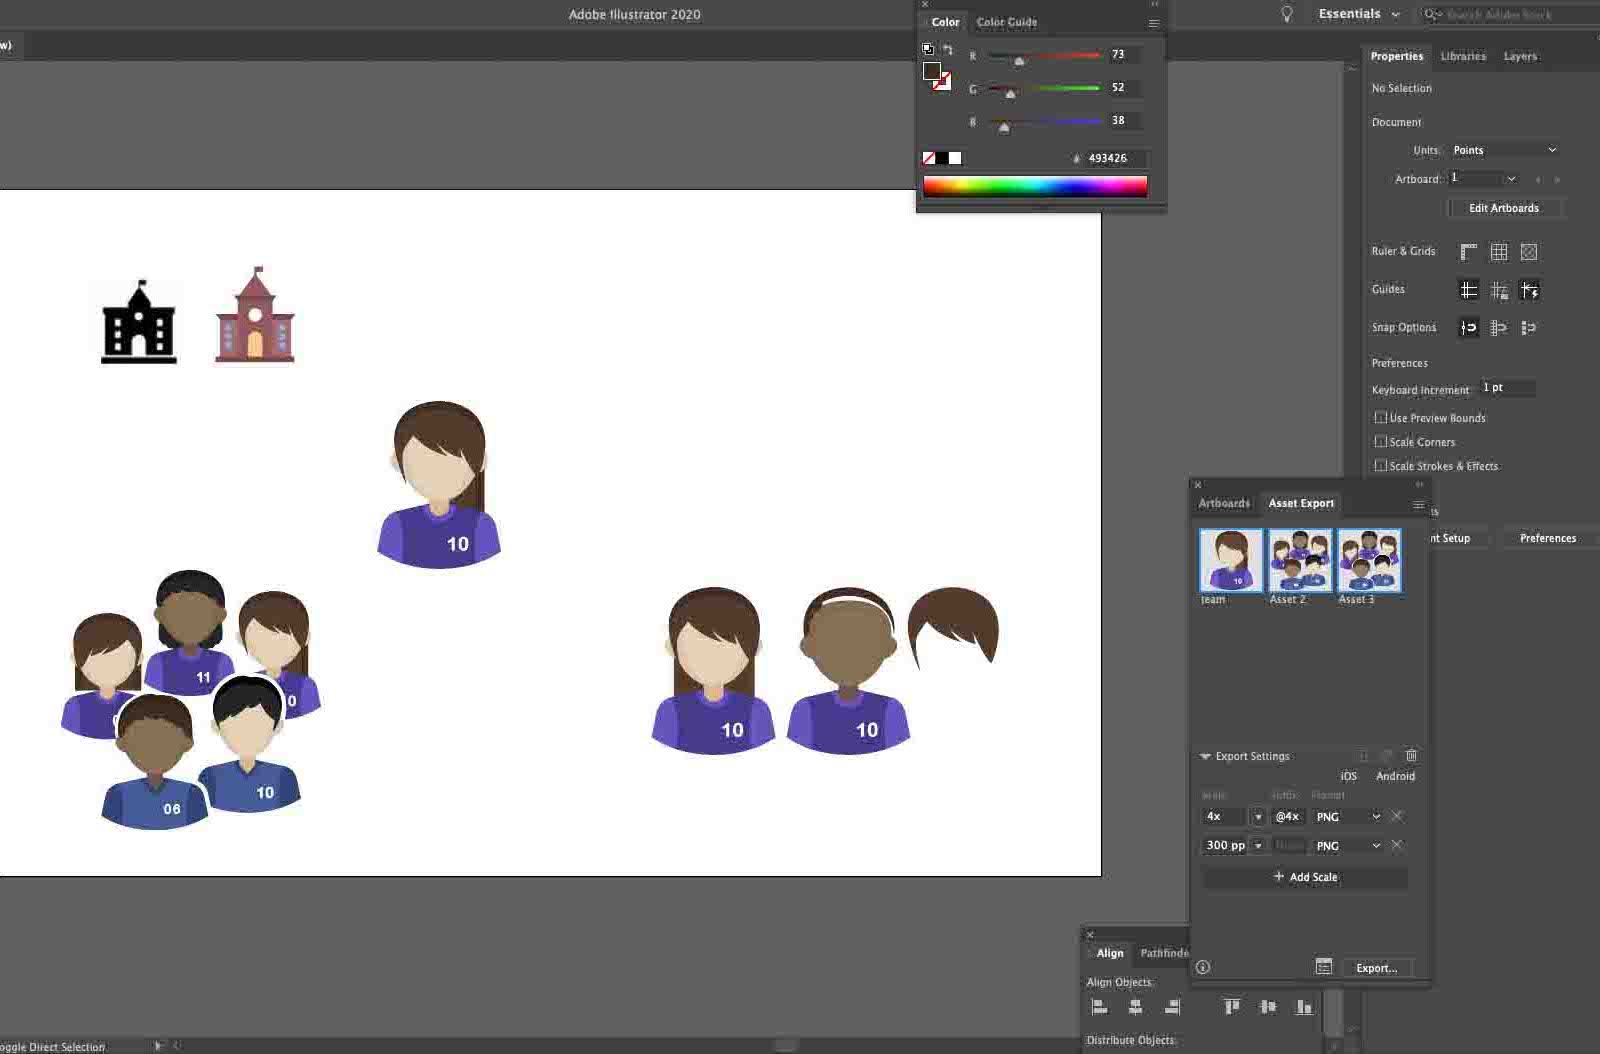The height and width of the screenshot is (1054, 1600).
Task: Toggle Smart Guides icon in Guides row
Action: [x=1529, y=290]
